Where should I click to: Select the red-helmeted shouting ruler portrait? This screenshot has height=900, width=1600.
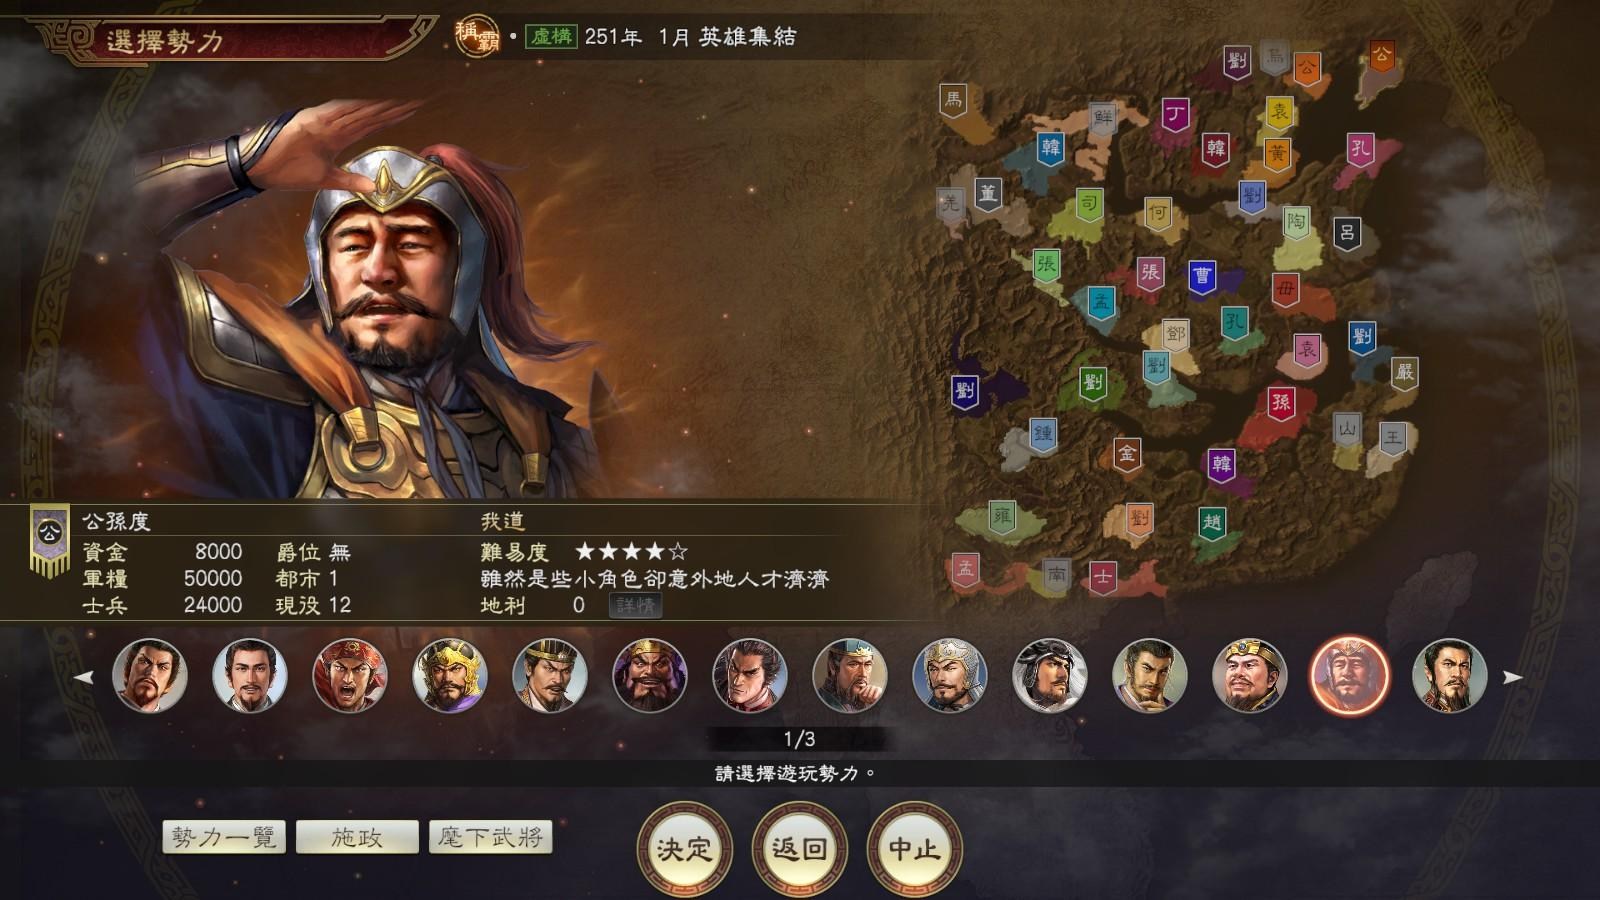(x=350, y=676)
